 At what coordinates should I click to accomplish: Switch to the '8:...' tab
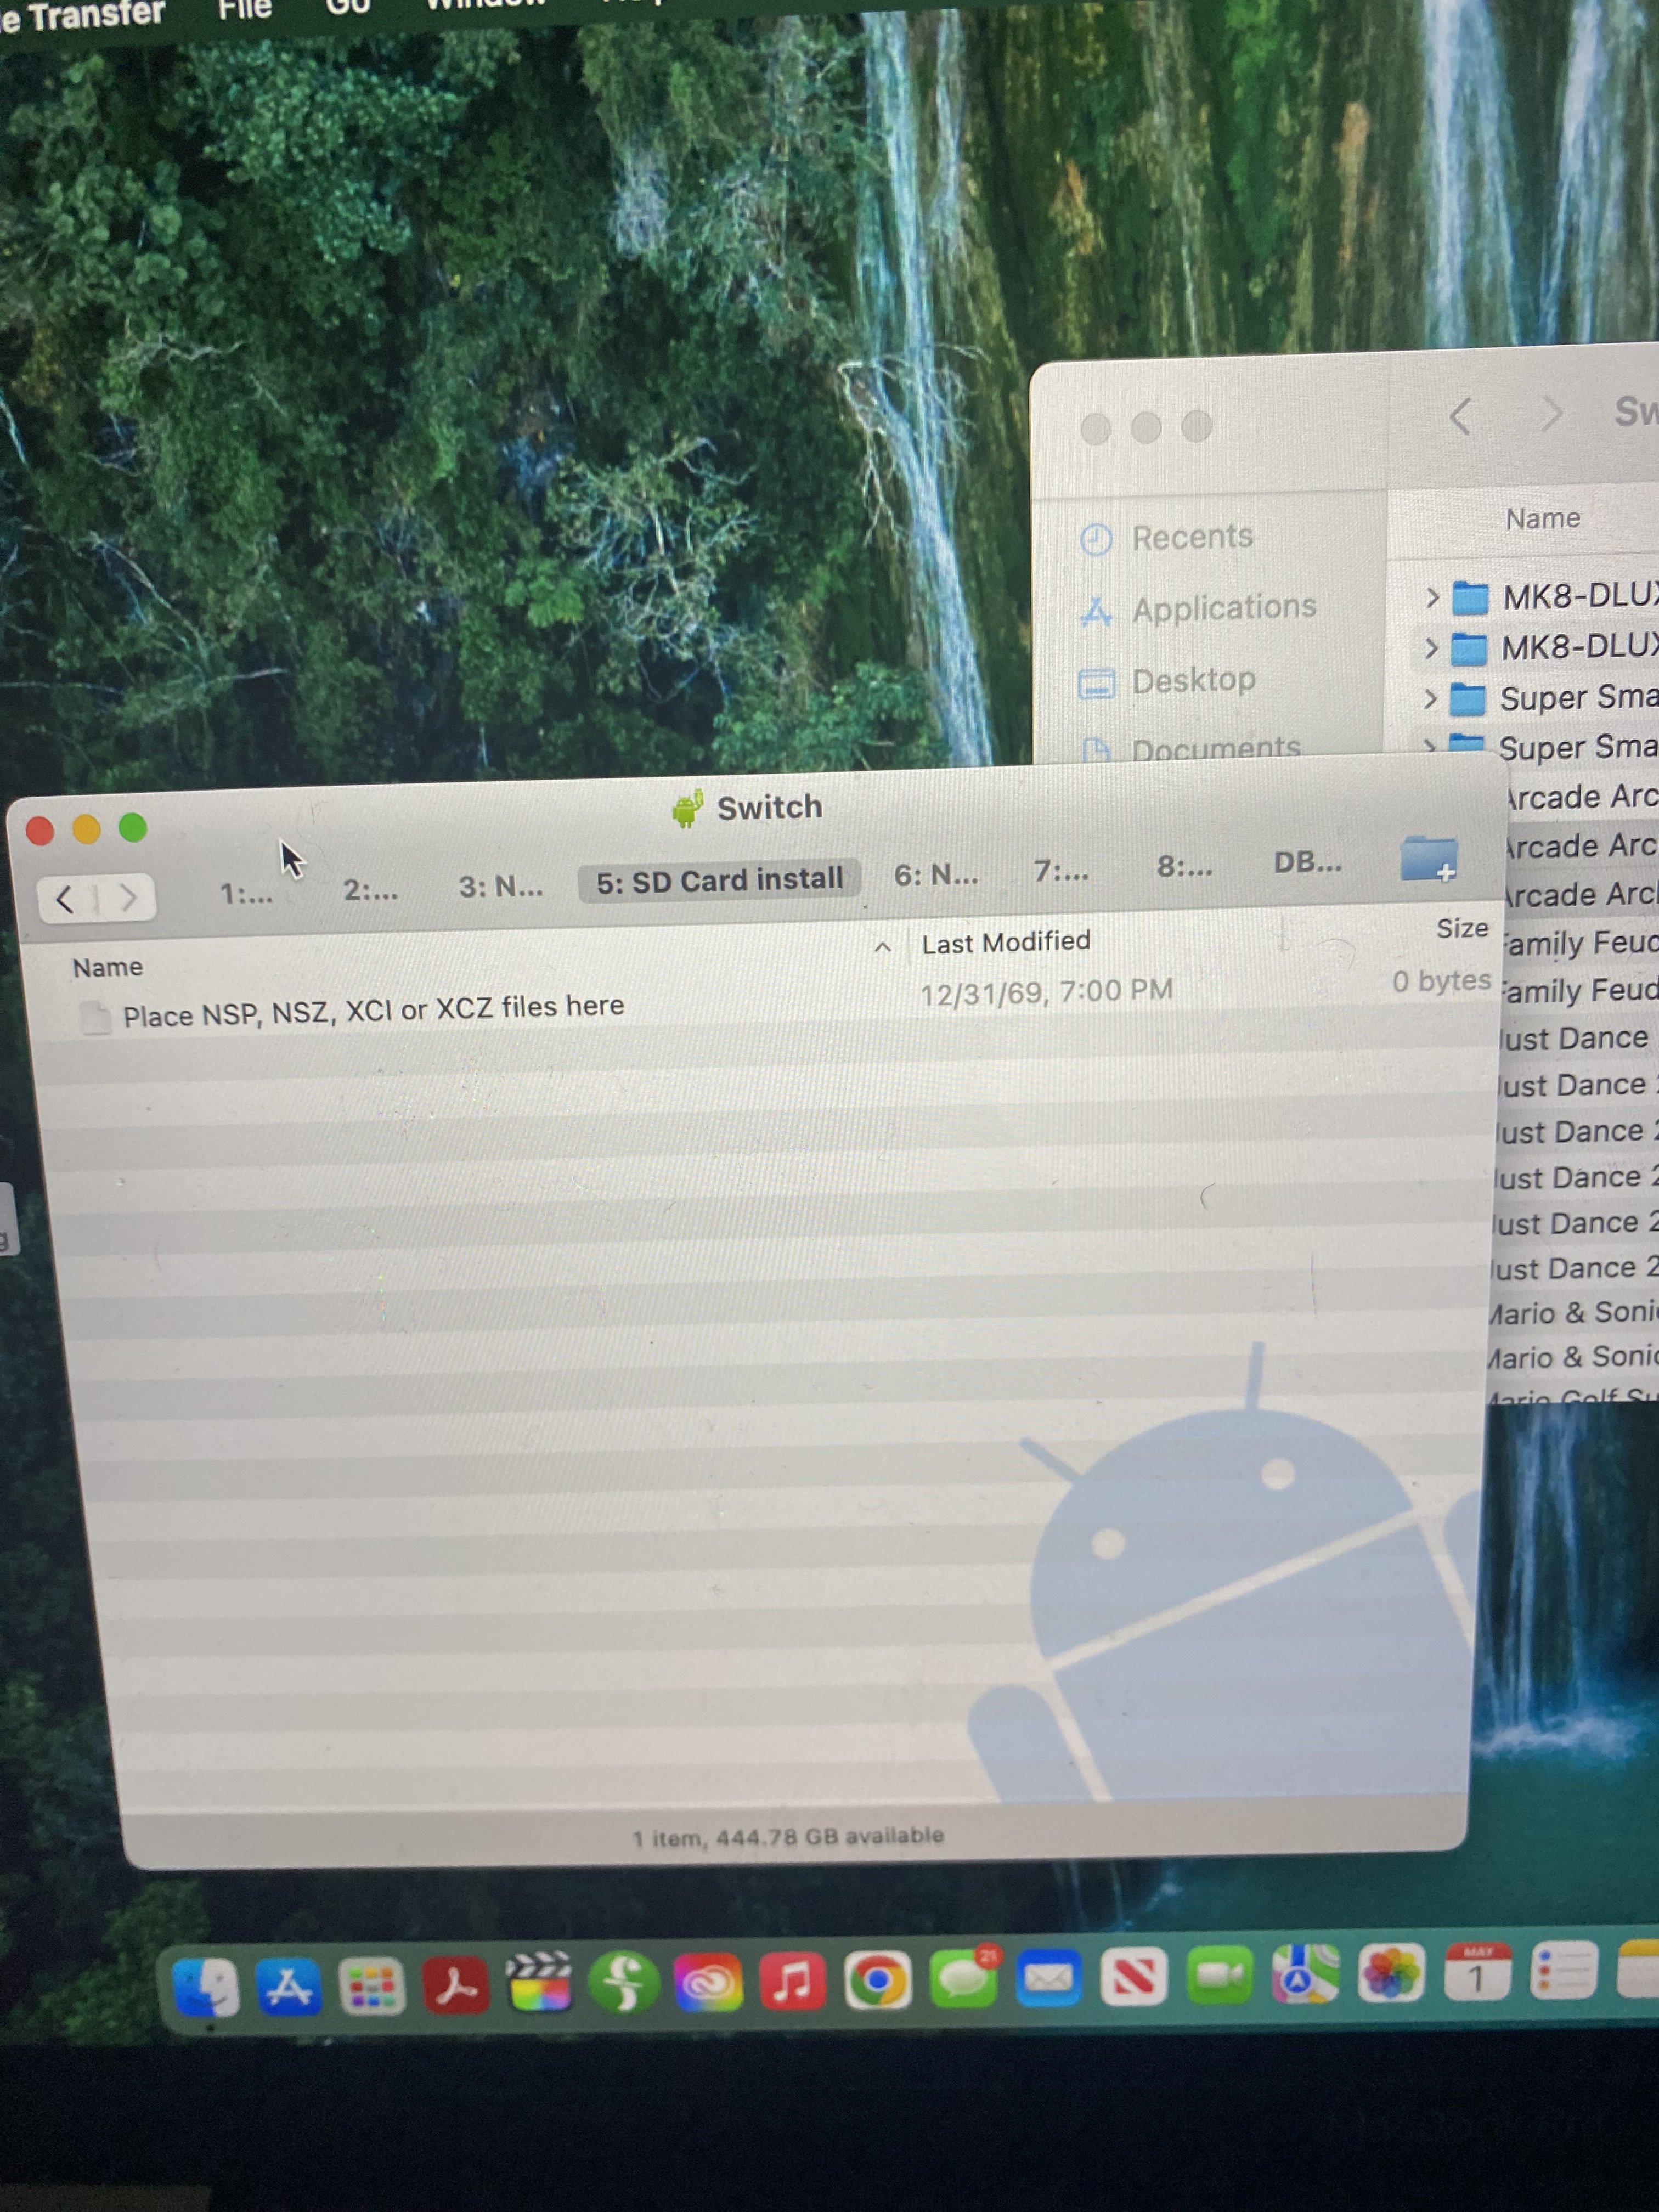click(1185, 867)
